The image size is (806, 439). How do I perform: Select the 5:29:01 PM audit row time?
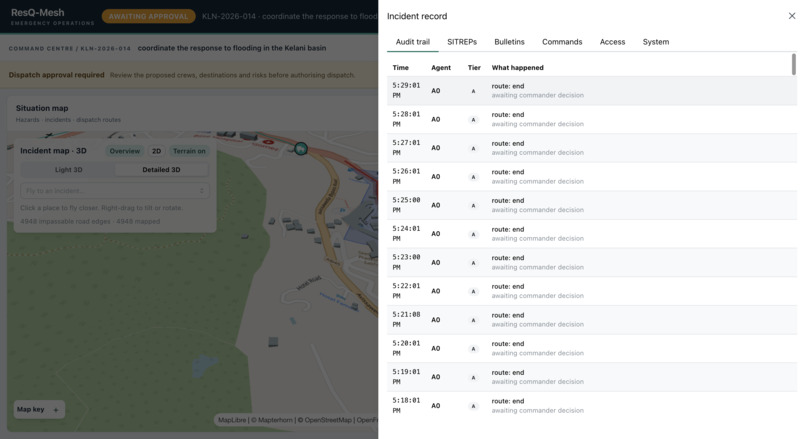point(406,90)
